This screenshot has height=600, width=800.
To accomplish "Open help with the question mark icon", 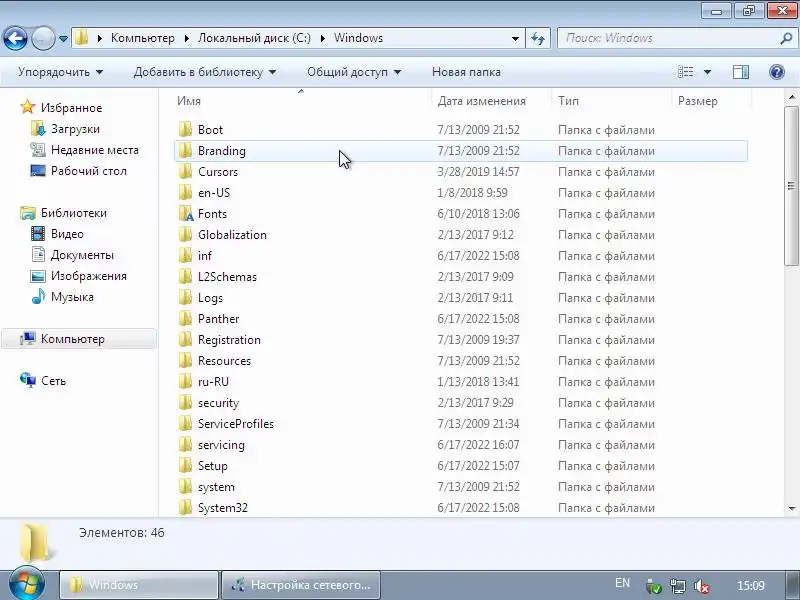I will pyautogui.click(x=777, y=72).
